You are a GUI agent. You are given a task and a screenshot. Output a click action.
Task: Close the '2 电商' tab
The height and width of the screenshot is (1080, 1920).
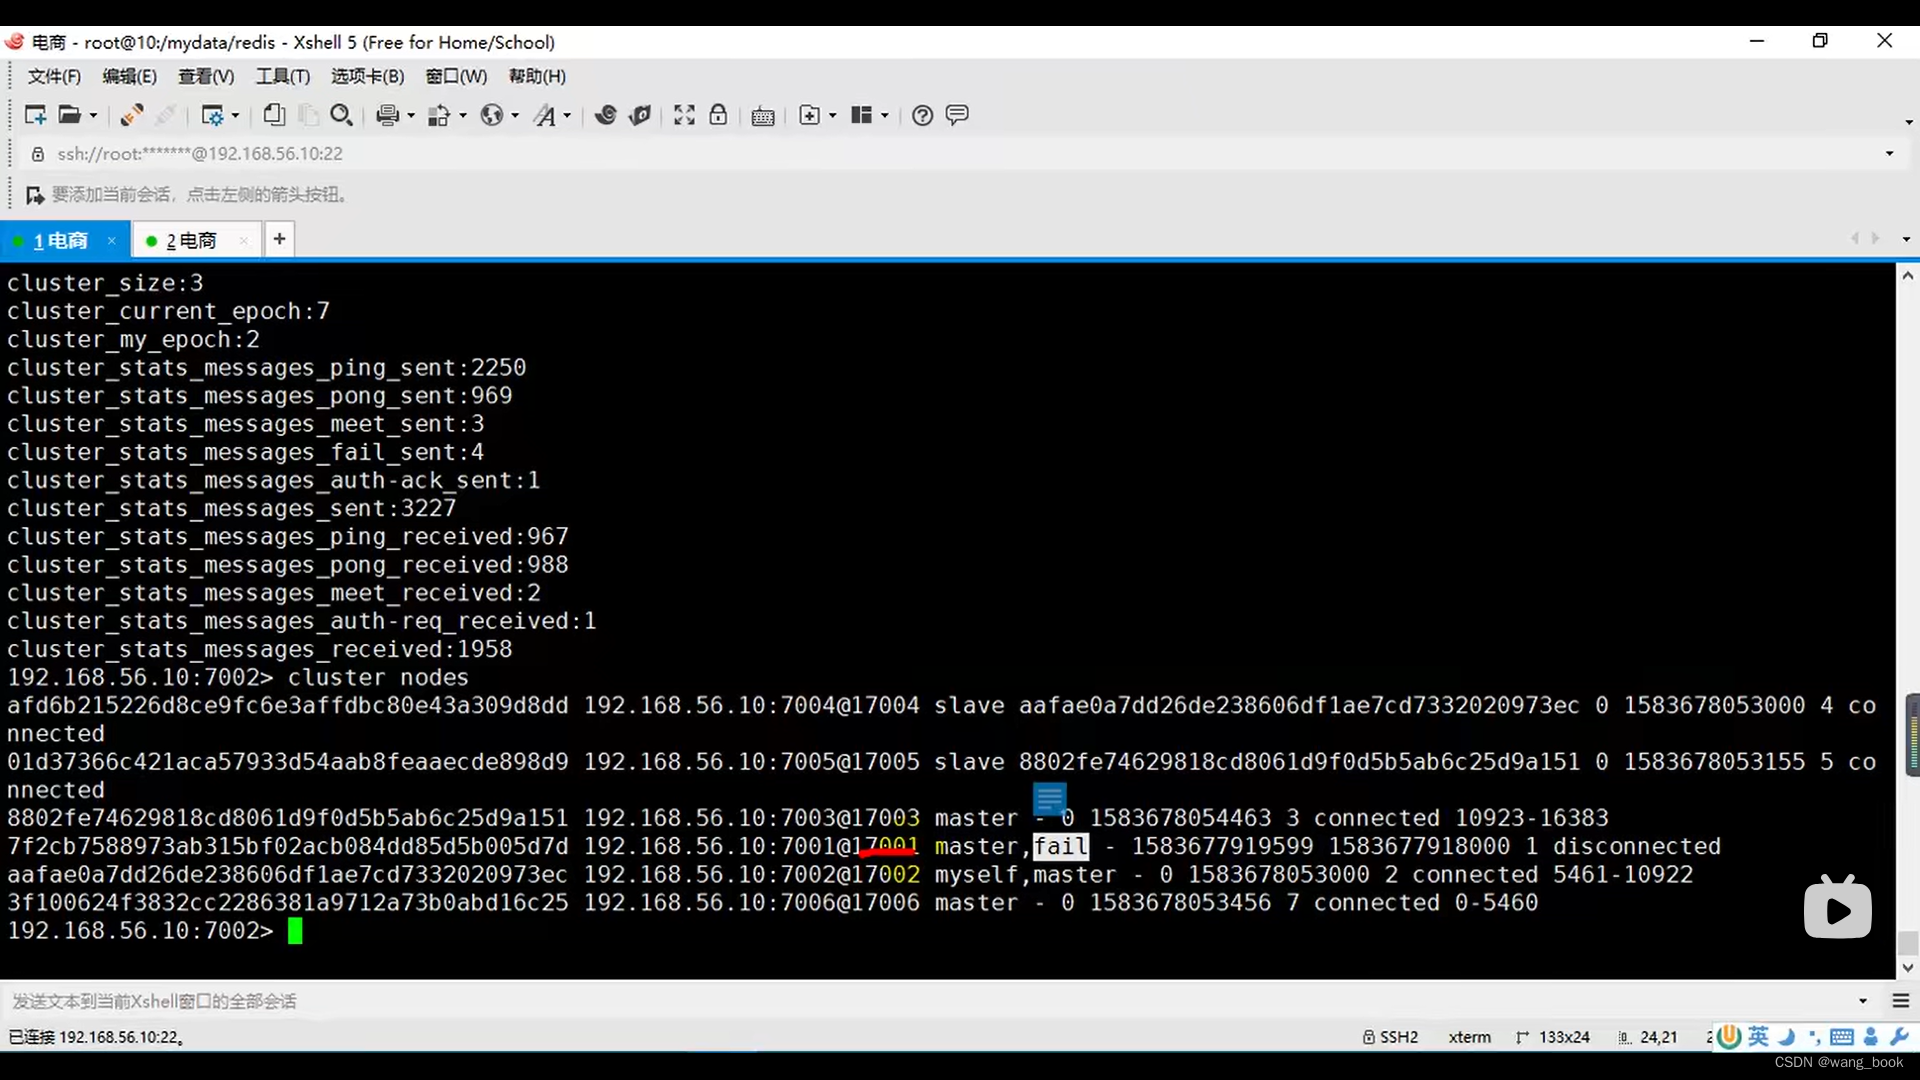click(243, 240)
